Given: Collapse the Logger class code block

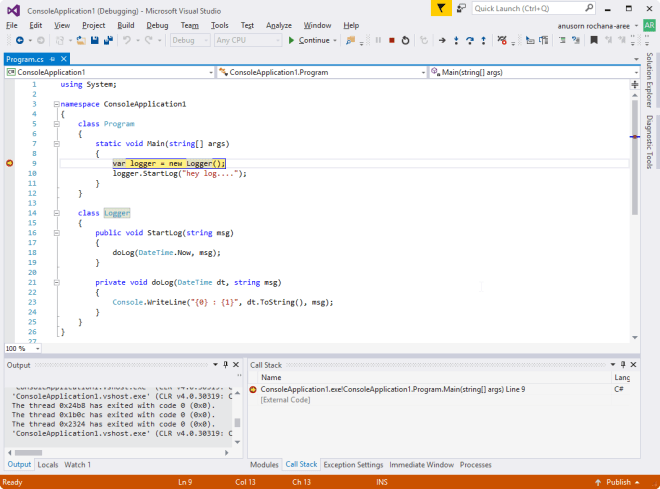Looking at the screenshot, I should pyautogui.click(x=56, y=213).
